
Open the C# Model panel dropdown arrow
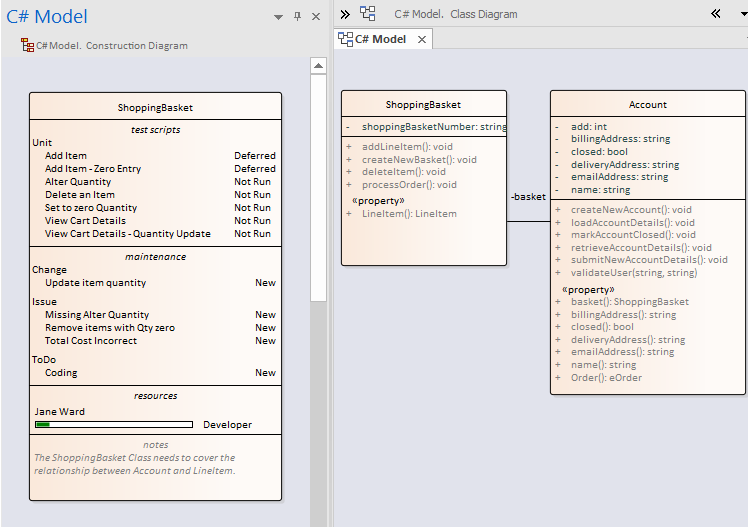click(x=278, y=17)
